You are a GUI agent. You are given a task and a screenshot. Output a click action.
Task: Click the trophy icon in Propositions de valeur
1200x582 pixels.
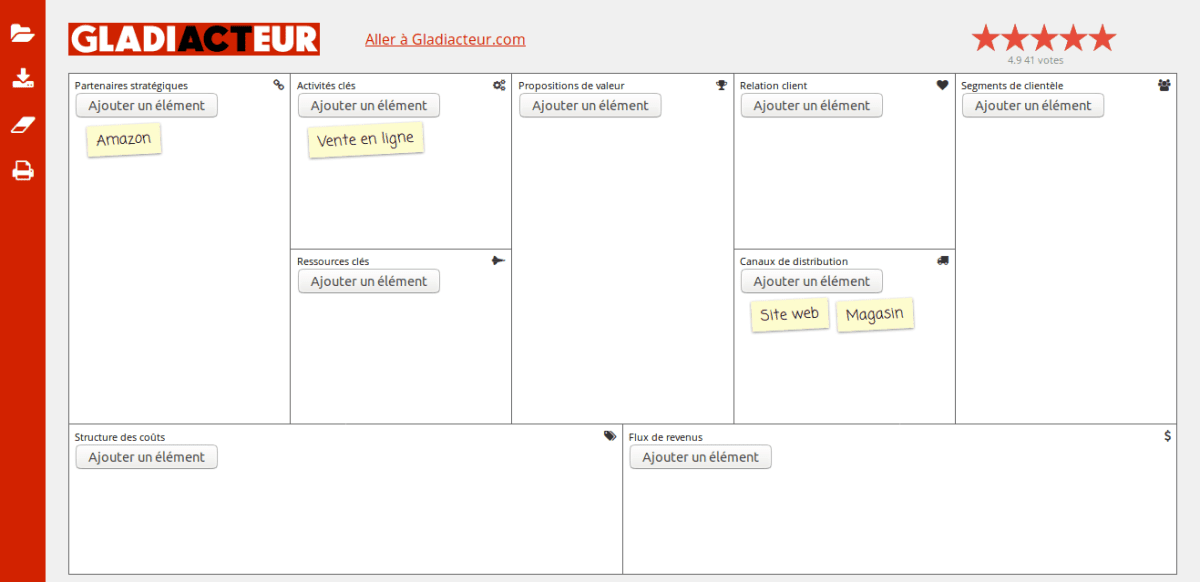coord(721,85)
